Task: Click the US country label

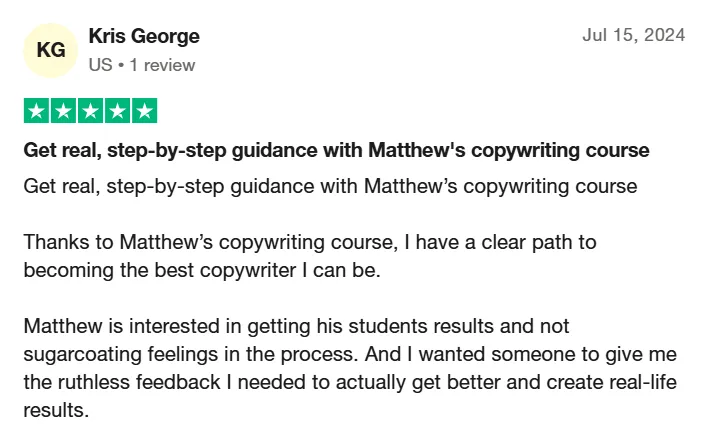Action: (100, 65)
